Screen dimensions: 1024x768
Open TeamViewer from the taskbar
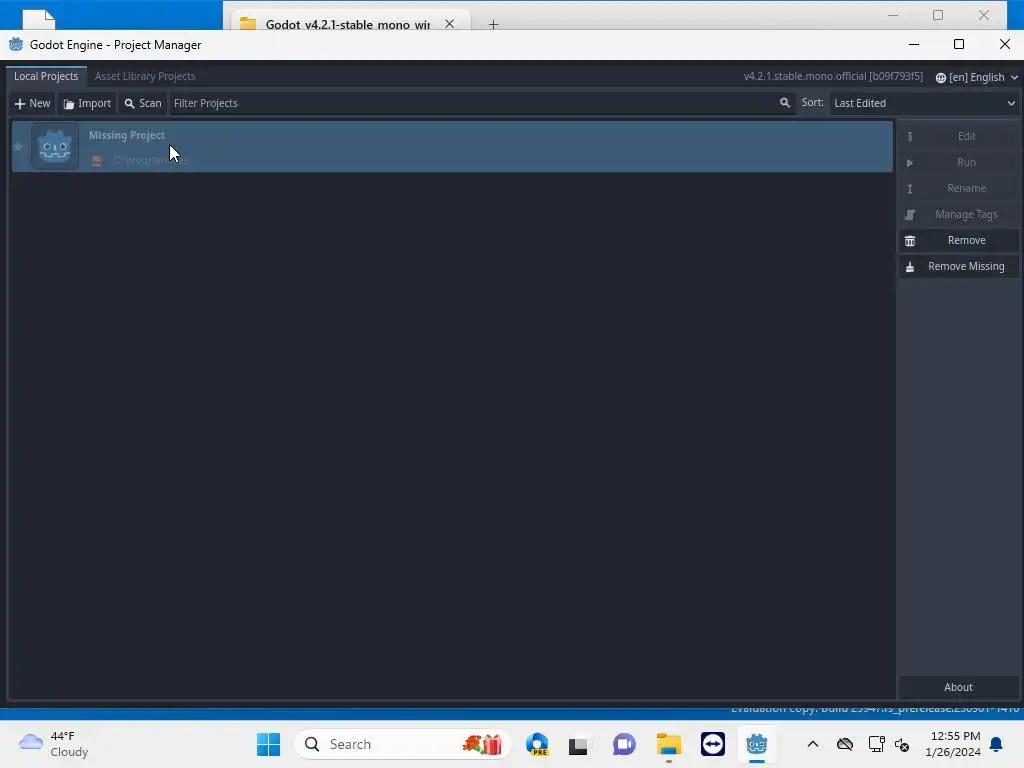pyautogui.click(x=712, y=744)
